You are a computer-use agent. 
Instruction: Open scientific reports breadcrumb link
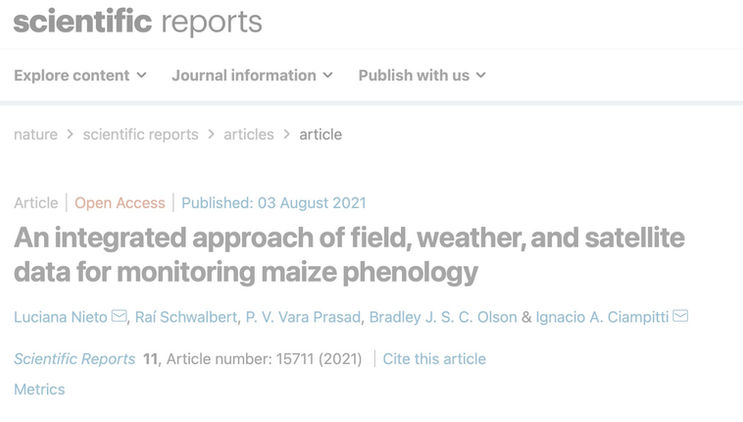(140, 134)
